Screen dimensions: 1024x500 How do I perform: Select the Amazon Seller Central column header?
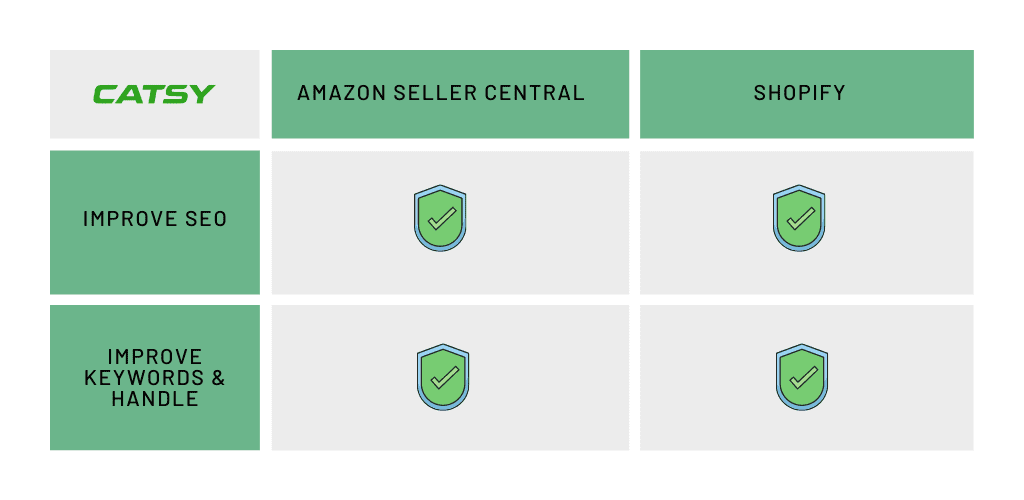pos(450,94)
